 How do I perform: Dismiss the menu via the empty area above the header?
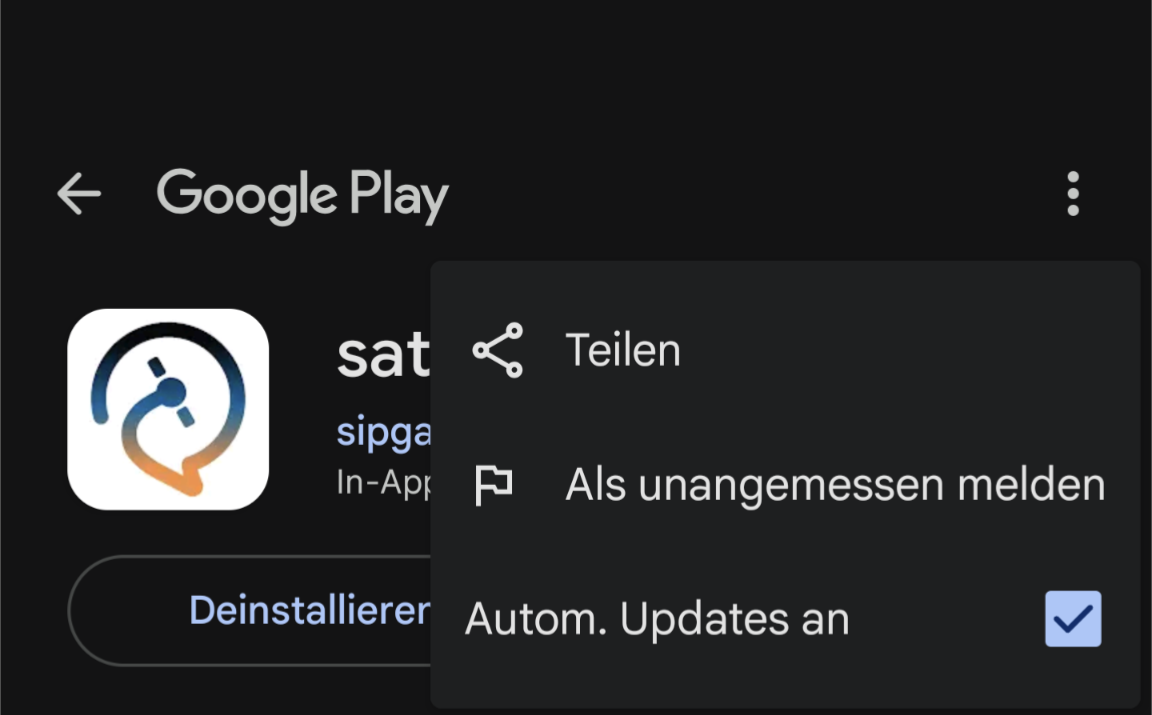pos(576,70)
